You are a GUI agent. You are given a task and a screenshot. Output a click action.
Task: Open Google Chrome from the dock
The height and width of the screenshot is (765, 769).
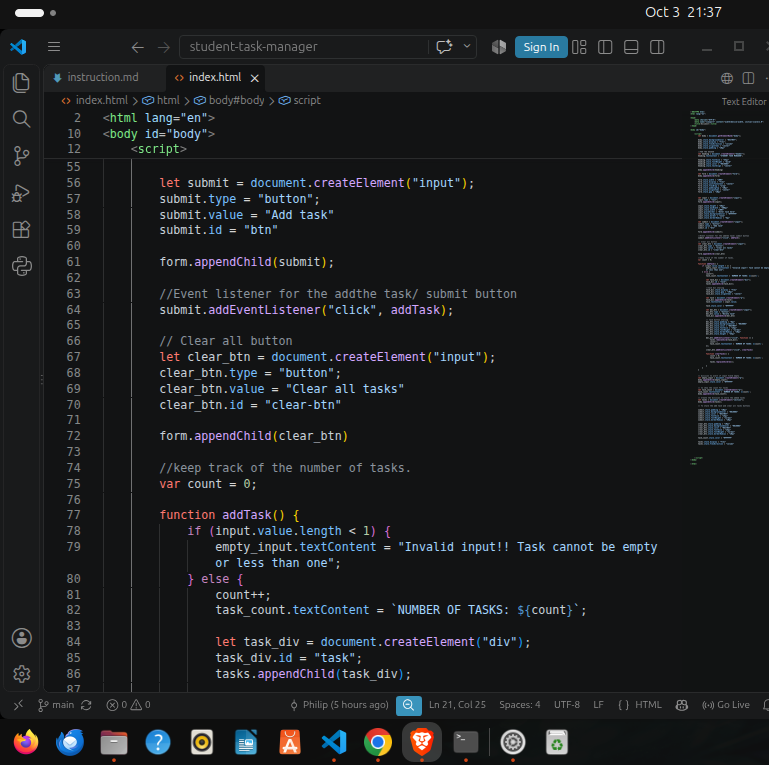[x=378, y=742]
